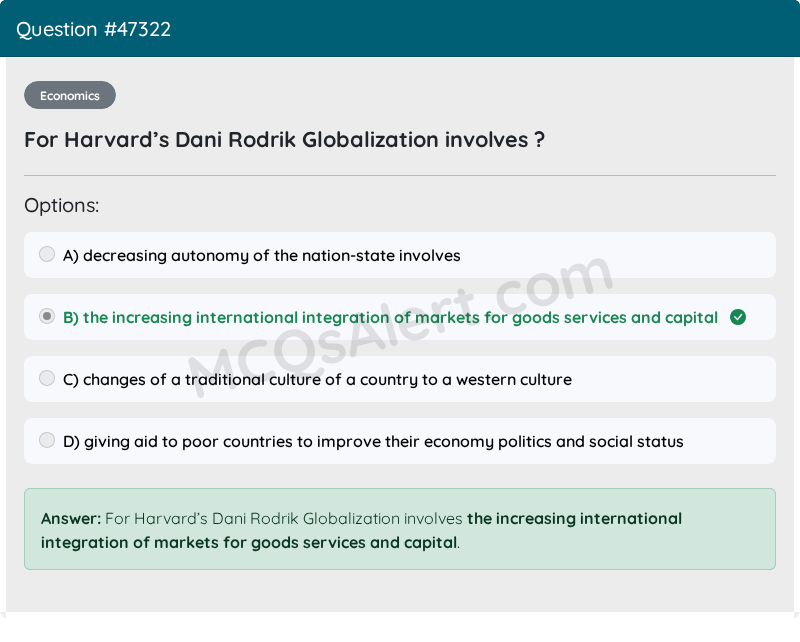Click option D text about giving aid to poor countries

tap(373, 441)
